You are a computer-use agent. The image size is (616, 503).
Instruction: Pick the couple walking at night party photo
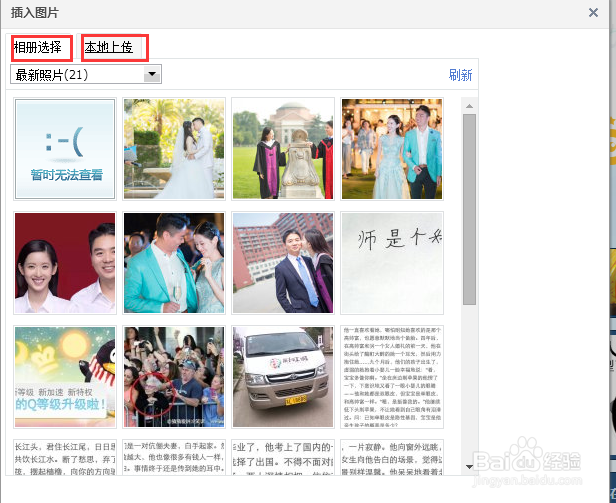[392, 149]
